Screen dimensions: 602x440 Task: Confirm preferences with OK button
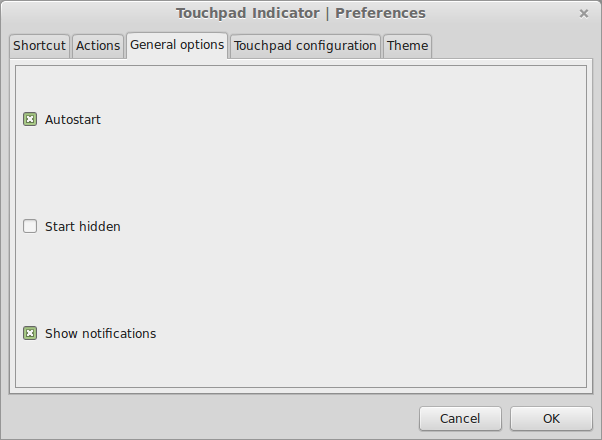pyautogui.click(x=551, y=418)
